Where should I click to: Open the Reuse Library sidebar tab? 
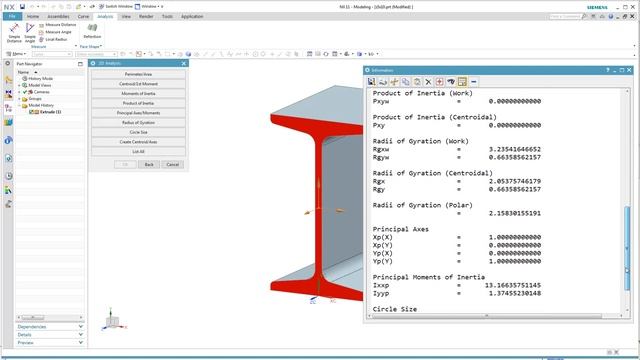point(9,122)
